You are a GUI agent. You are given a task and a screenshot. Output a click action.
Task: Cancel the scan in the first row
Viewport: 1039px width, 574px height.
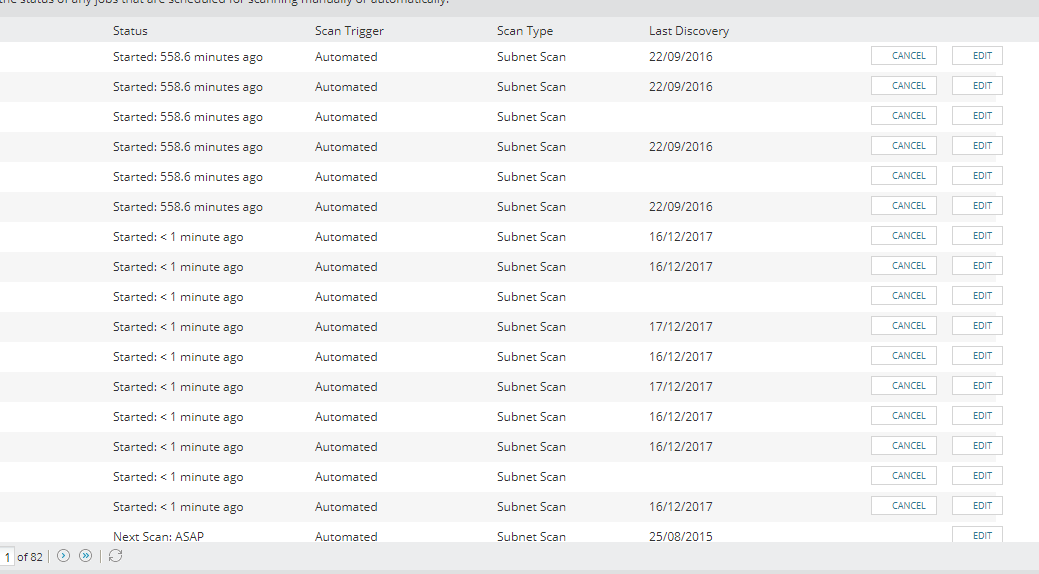(903, 56)
